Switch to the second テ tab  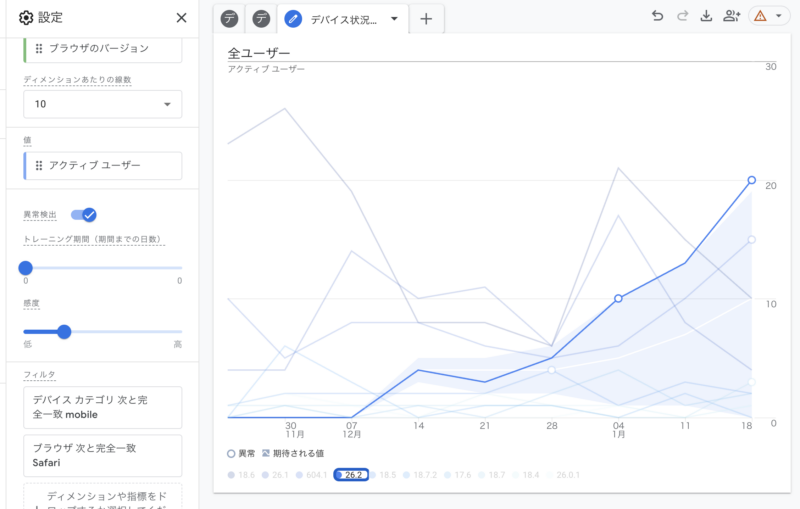pyautogui.click(x=261, y=19)
